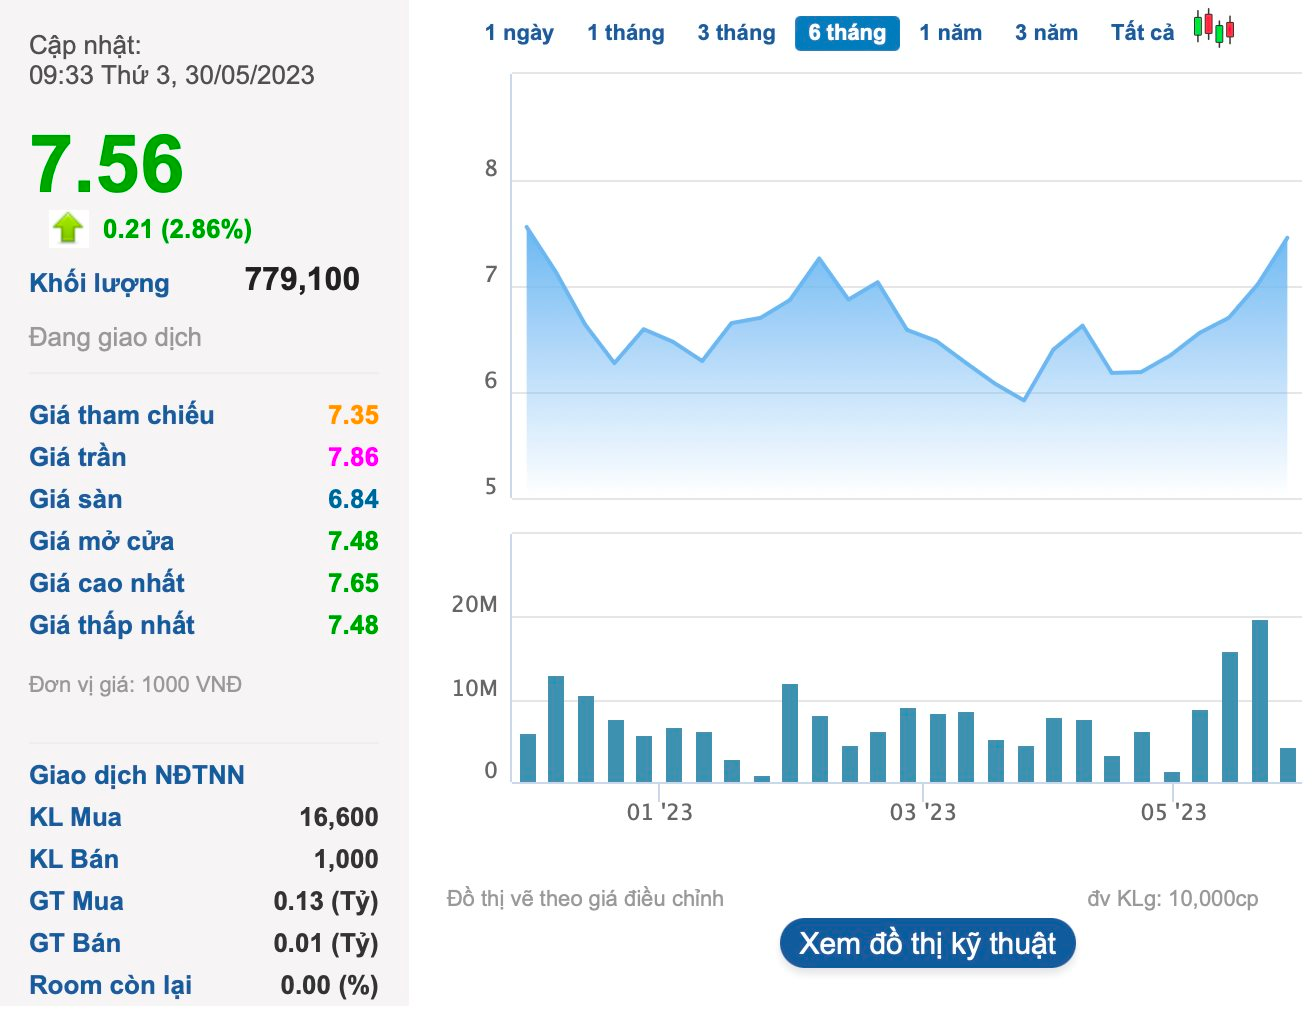Click the Giá sàn label
Screen dimensions: 1312x1018
[x=76, y=499]
